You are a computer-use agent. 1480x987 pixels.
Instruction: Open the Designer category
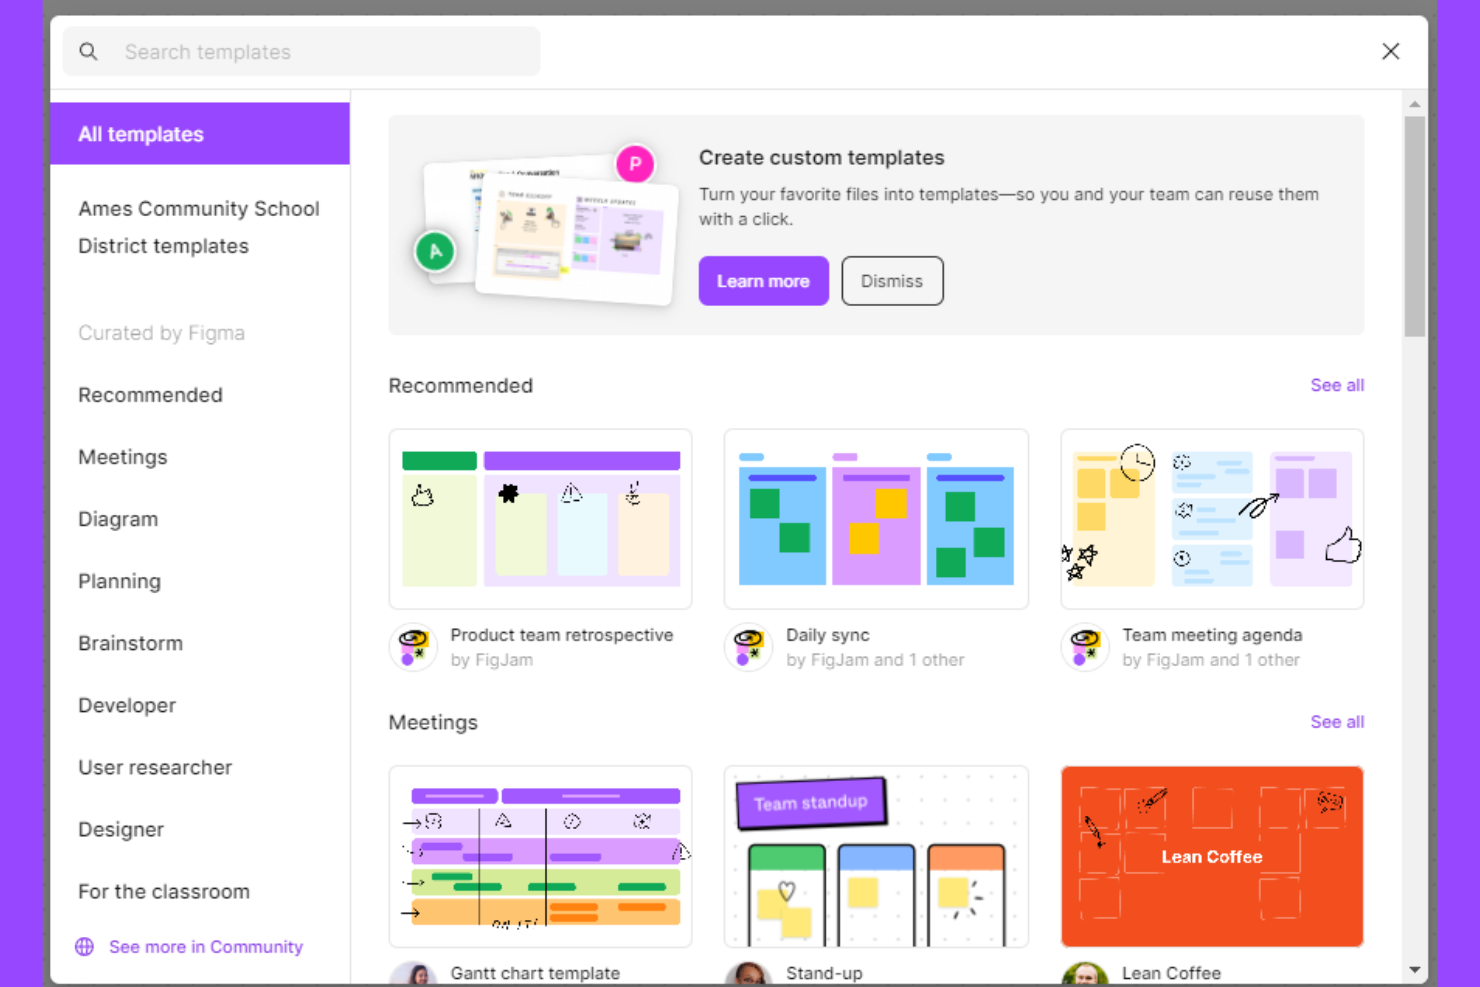121,829
